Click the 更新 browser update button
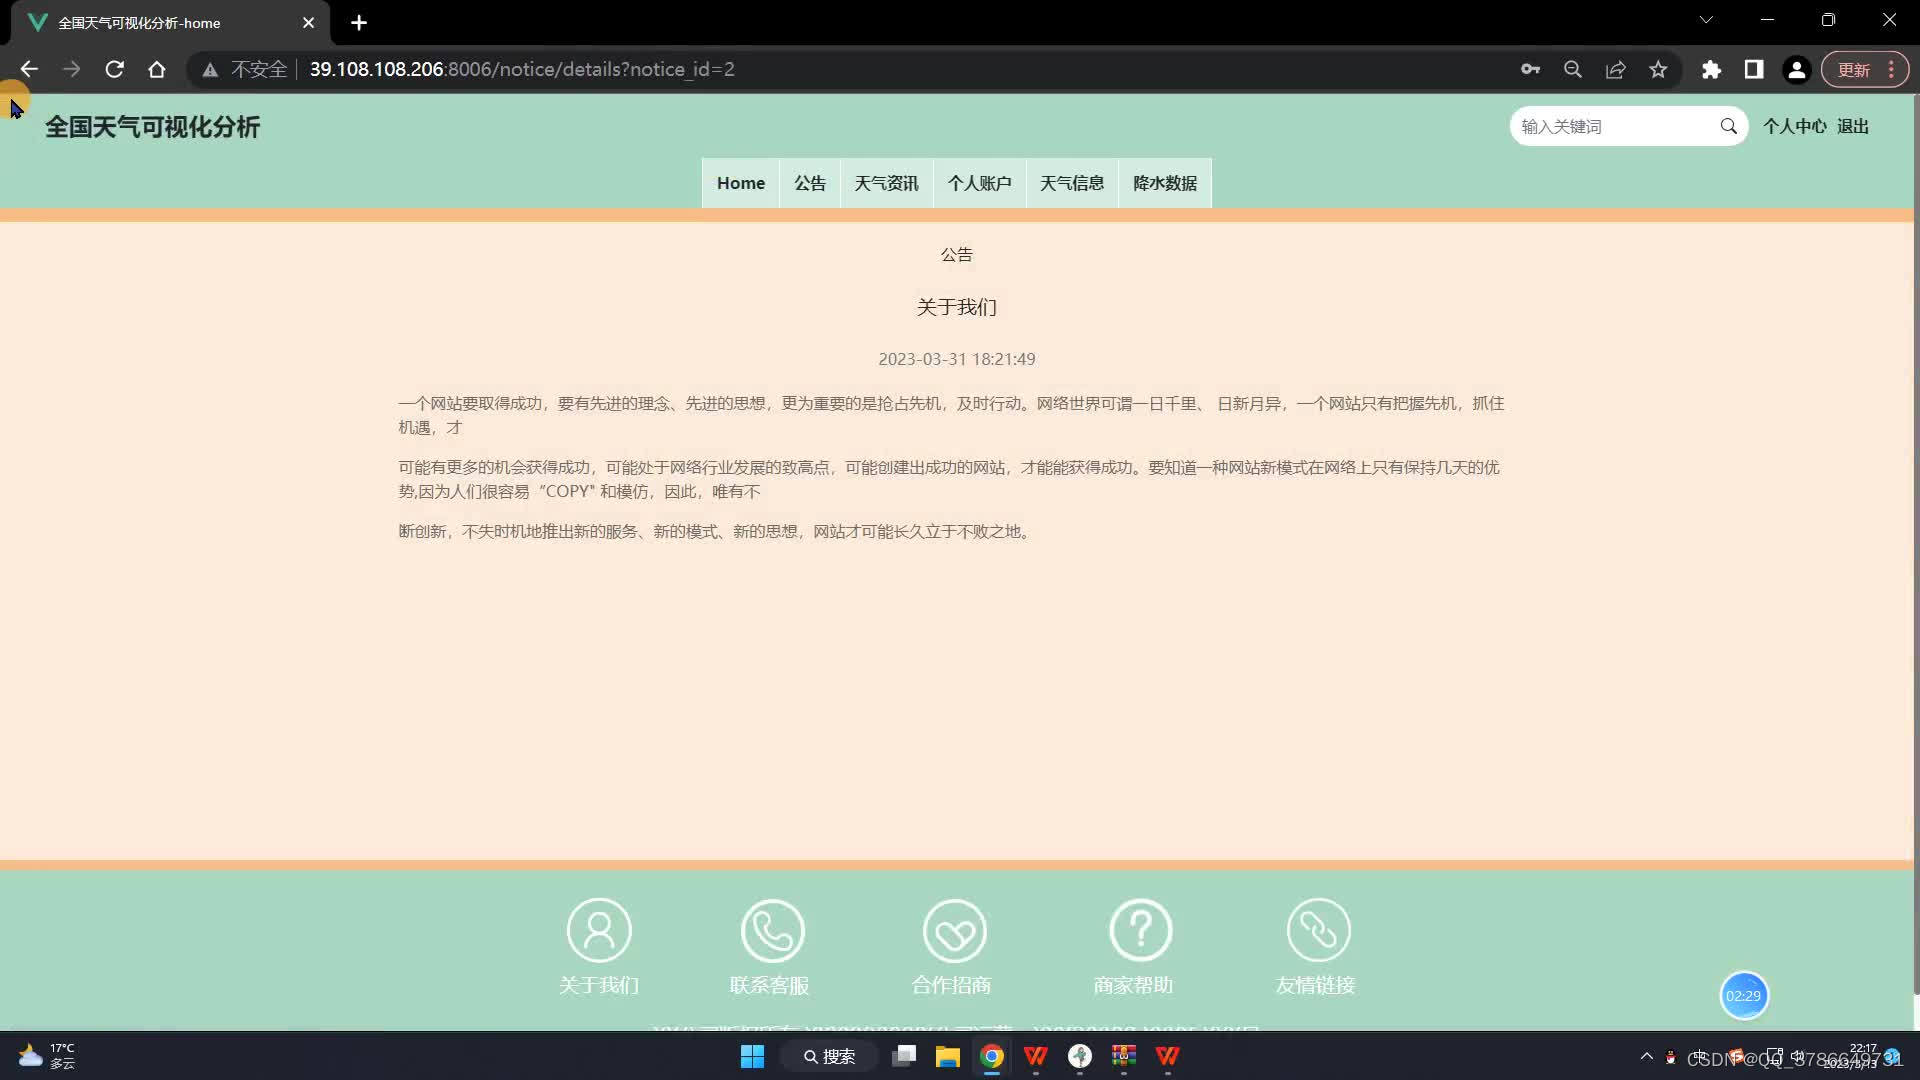The image size is (1920, 1080). [x=1865, y=69]
